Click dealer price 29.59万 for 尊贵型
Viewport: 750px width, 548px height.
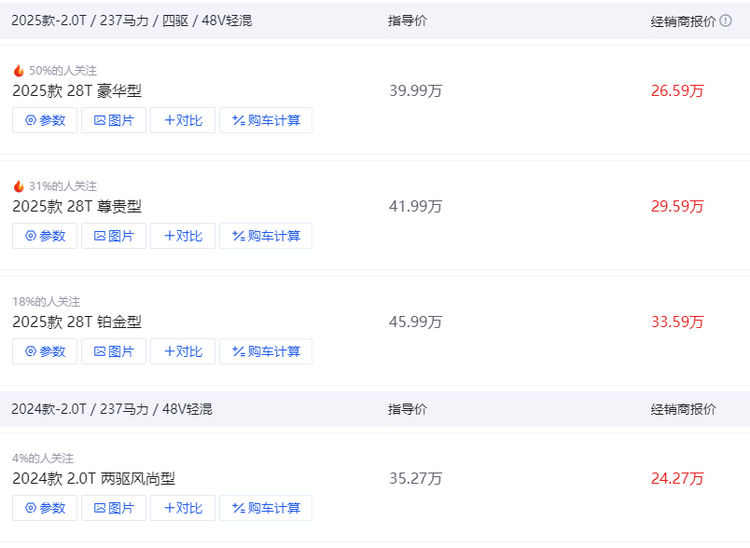tap(677, 207)
